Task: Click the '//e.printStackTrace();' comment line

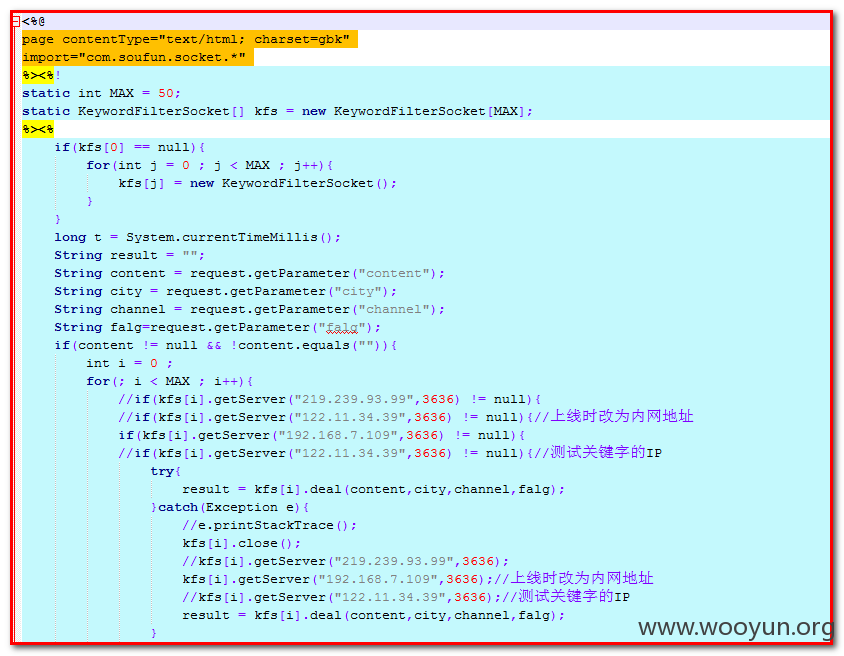Action: [x=270, y=525]
